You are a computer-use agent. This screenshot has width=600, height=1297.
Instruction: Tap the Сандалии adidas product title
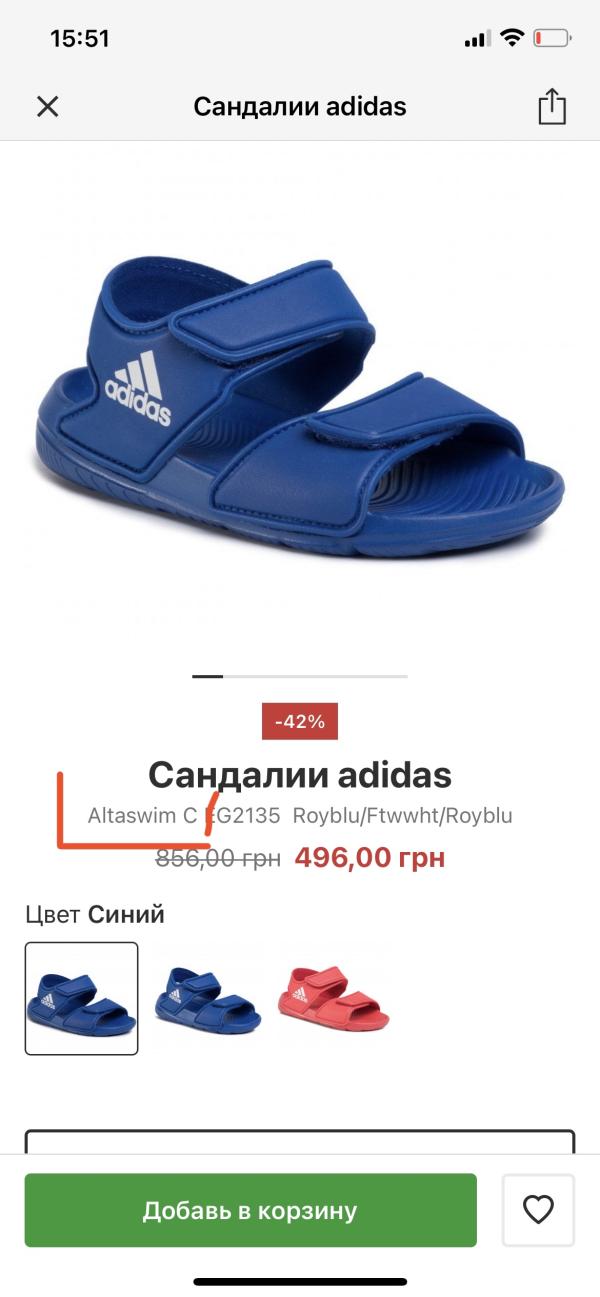click(300, 774)
